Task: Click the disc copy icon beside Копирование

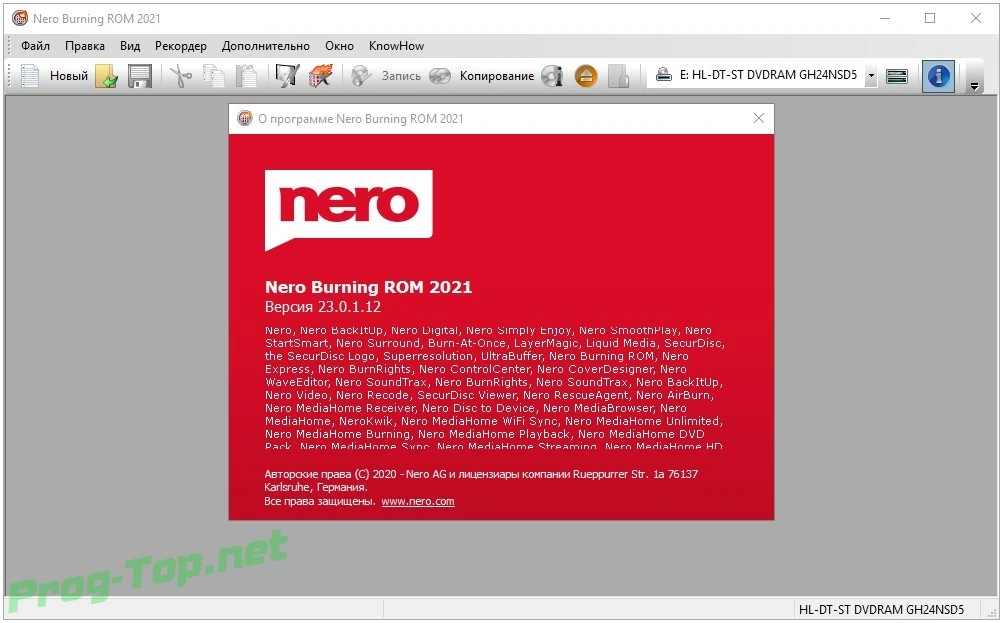Action: (440, 75)
